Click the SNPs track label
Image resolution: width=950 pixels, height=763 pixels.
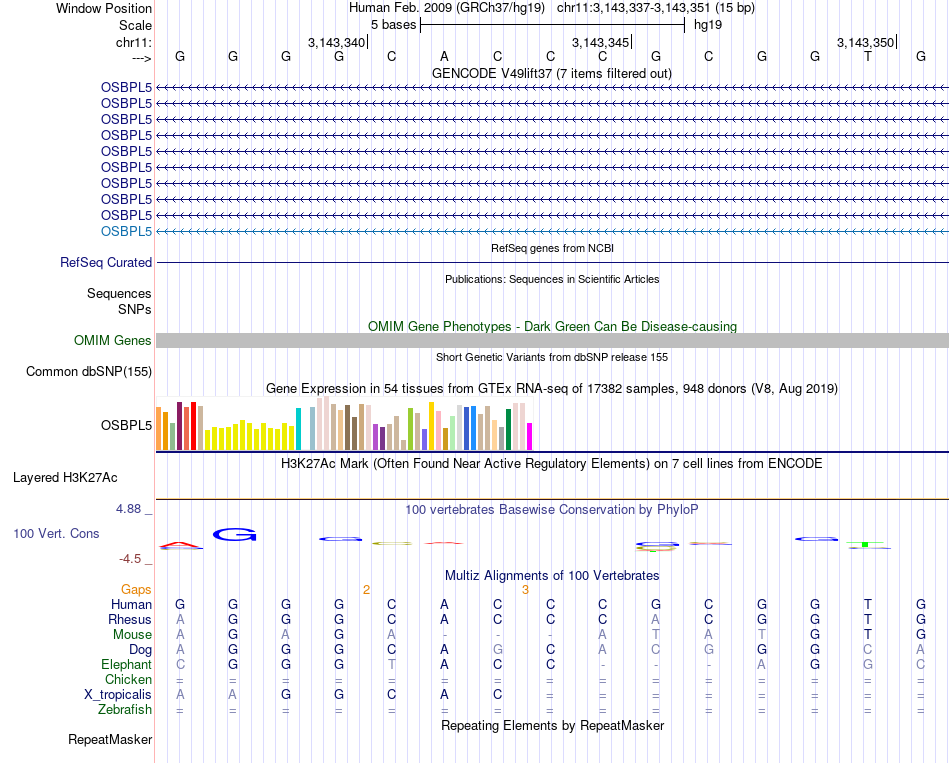coord(135,309)
